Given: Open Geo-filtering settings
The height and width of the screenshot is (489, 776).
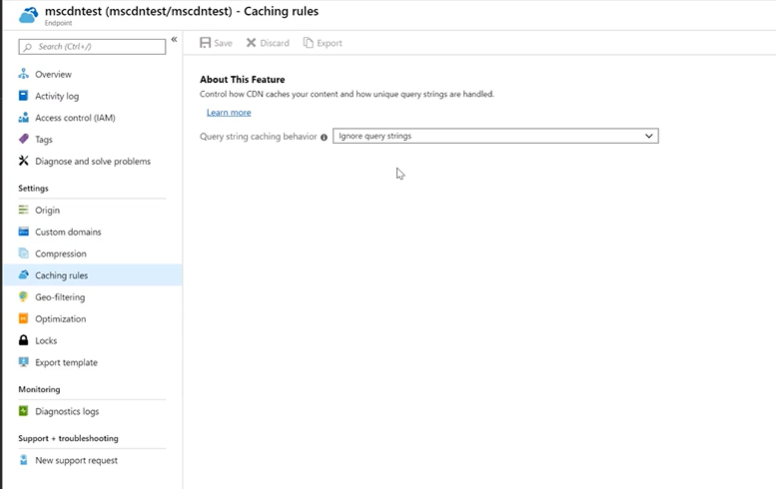Looking at the screenshot, I should [x=60, y=297].
